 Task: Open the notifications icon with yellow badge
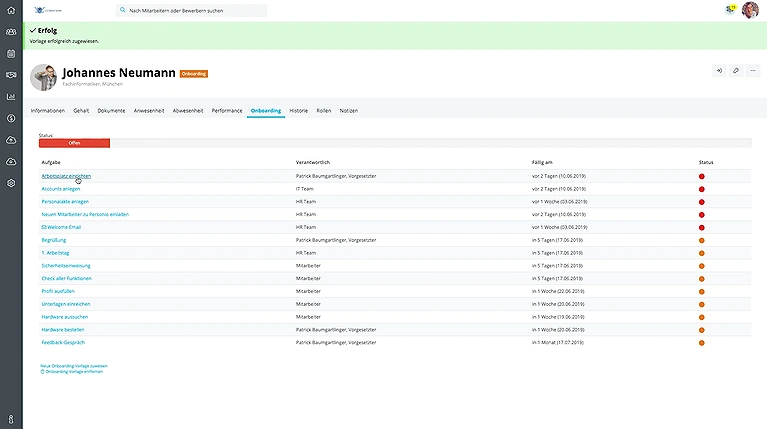point(730,9)
